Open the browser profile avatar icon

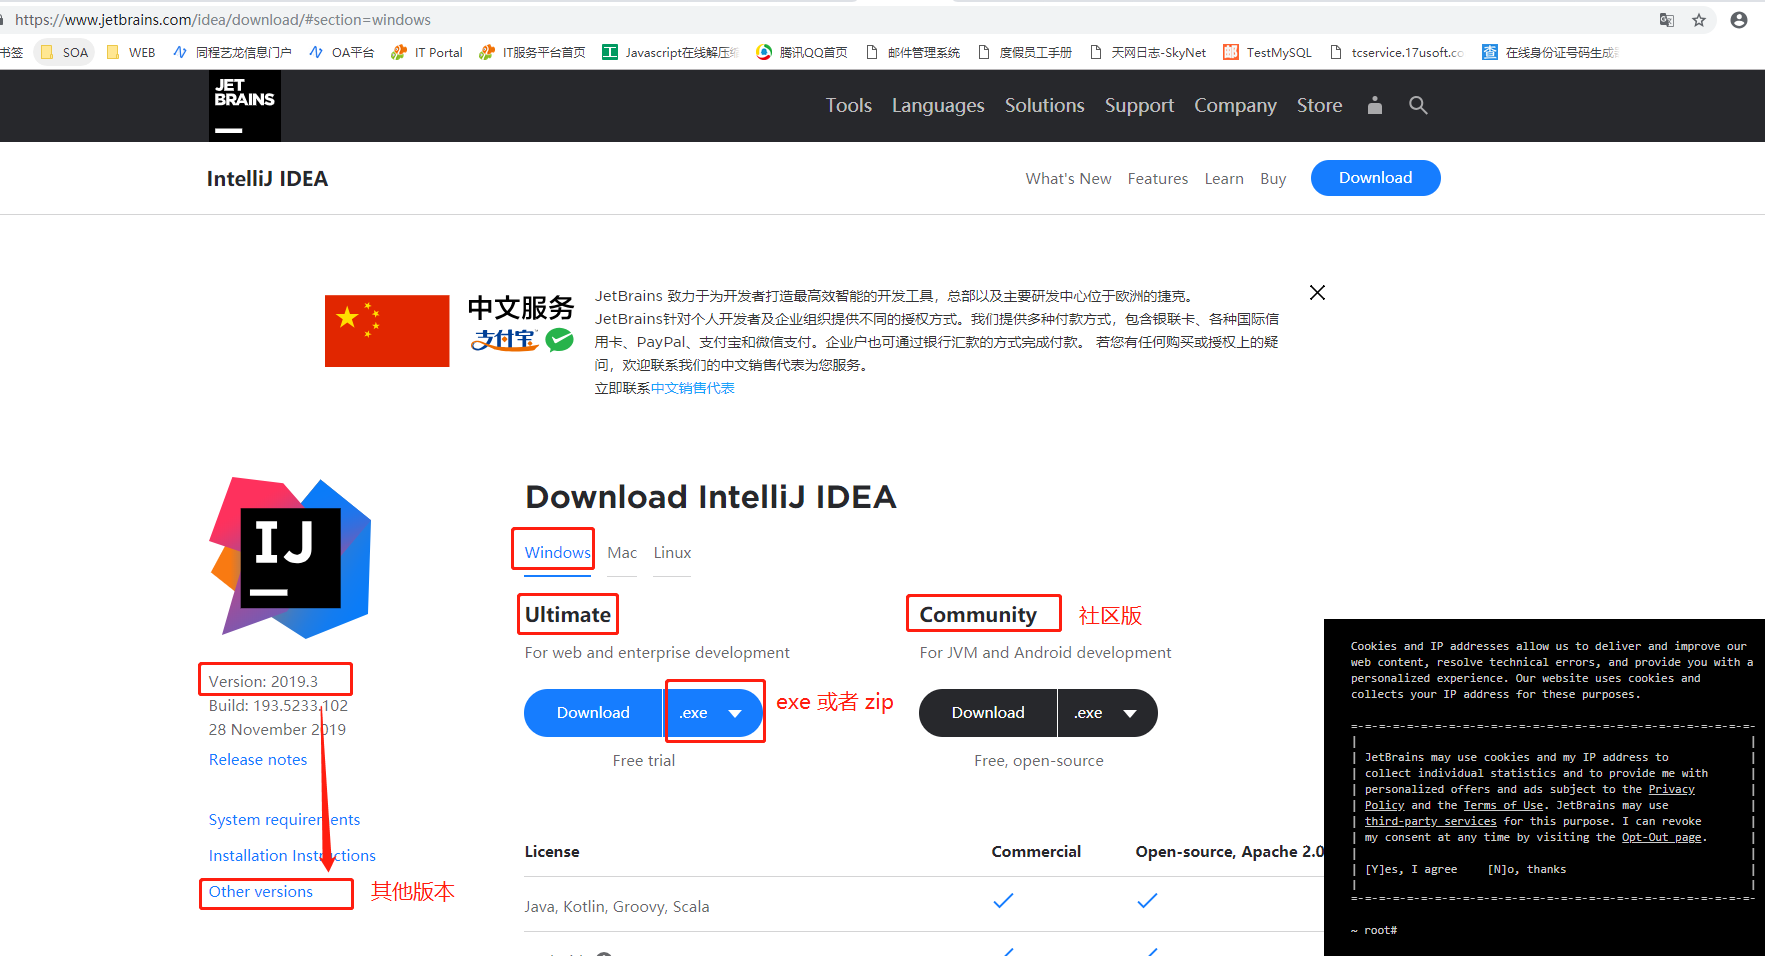pyautogui.click(x=1739, y=20)
